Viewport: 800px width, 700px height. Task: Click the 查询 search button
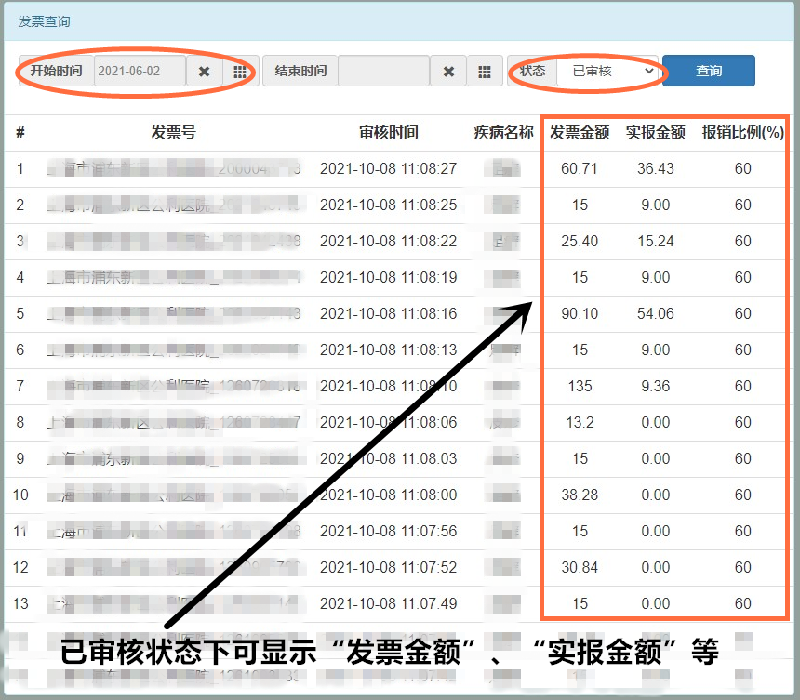(x=708, y=71)
